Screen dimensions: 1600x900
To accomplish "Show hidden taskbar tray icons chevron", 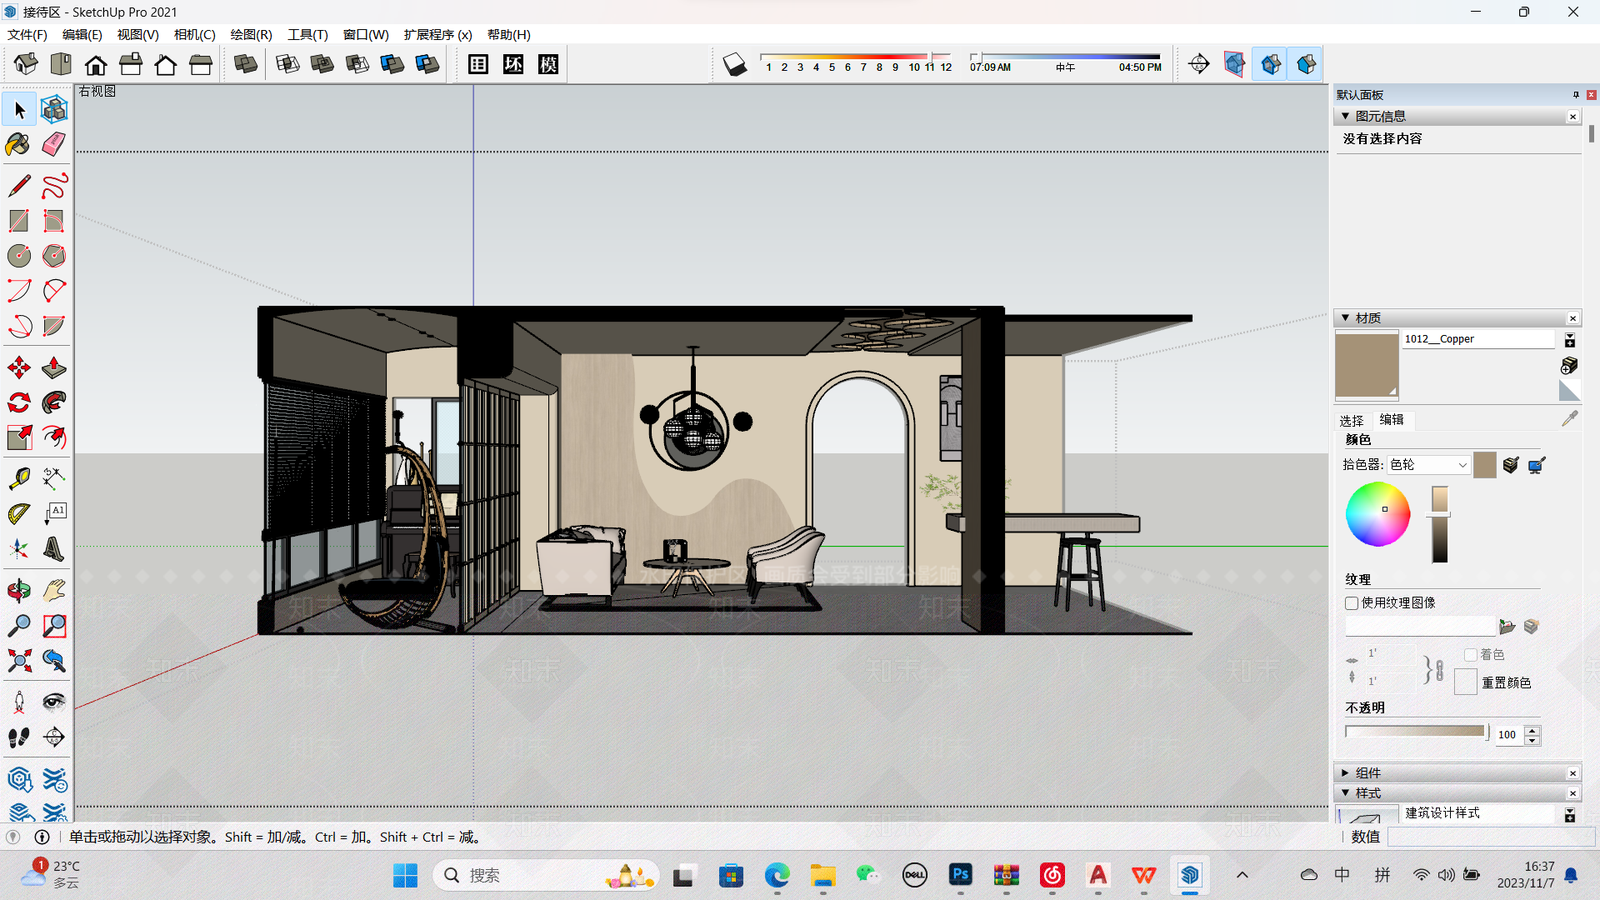I will point(1242,875).
